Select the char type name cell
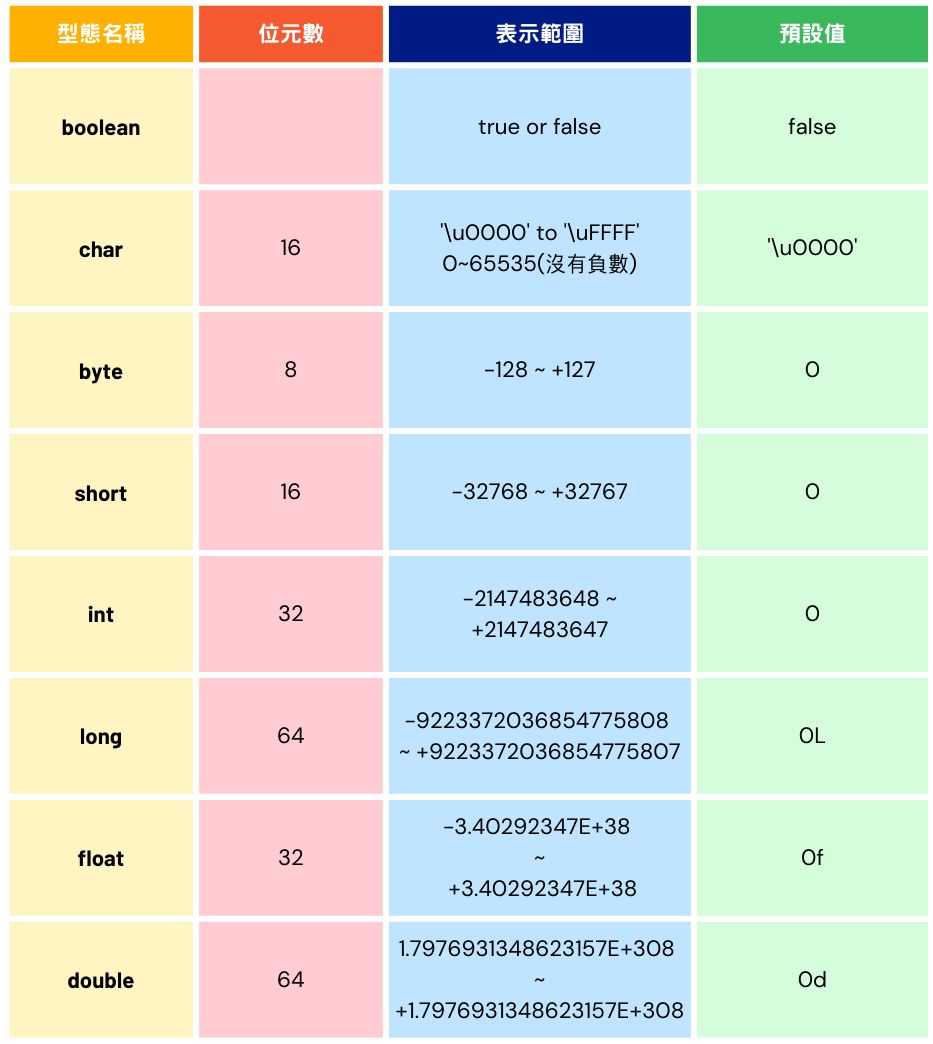The image size is (933, 1044). [101, 248]
